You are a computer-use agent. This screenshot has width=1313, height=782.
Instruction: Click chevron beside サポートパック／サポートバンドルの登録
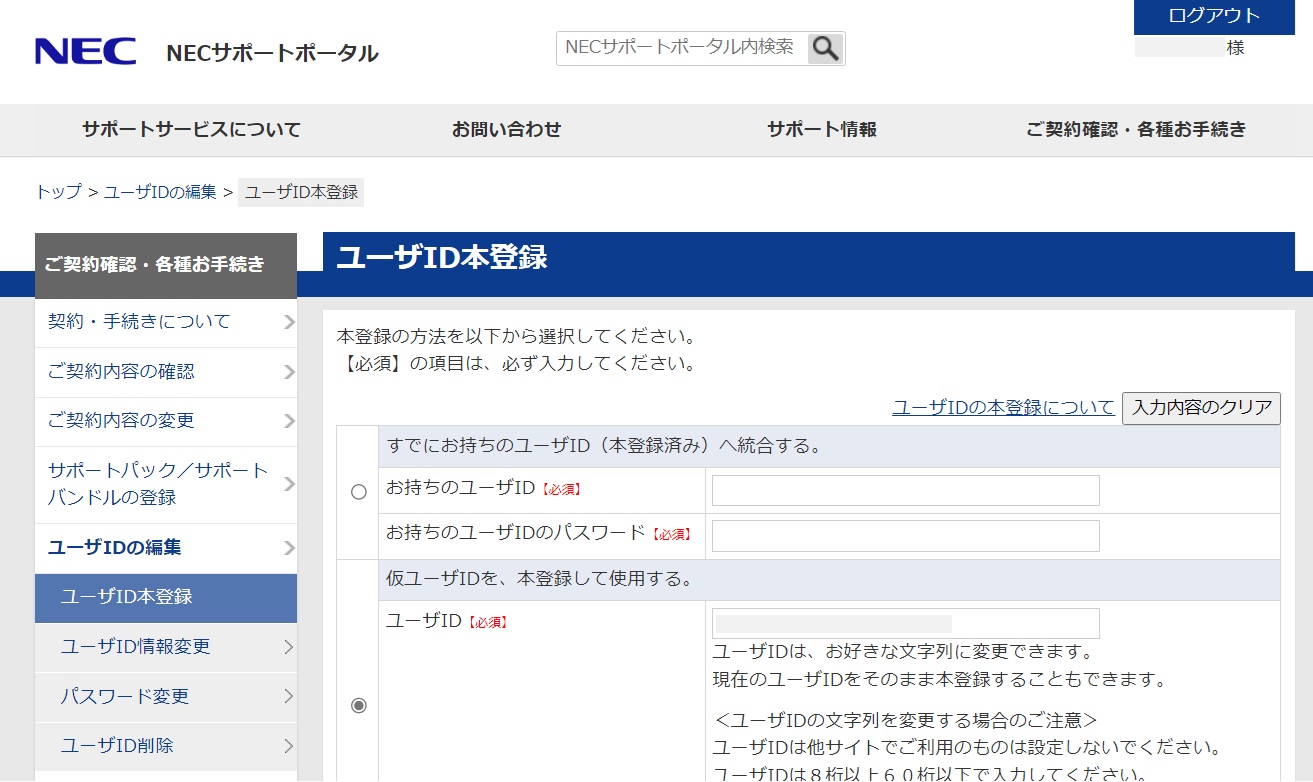288,484
